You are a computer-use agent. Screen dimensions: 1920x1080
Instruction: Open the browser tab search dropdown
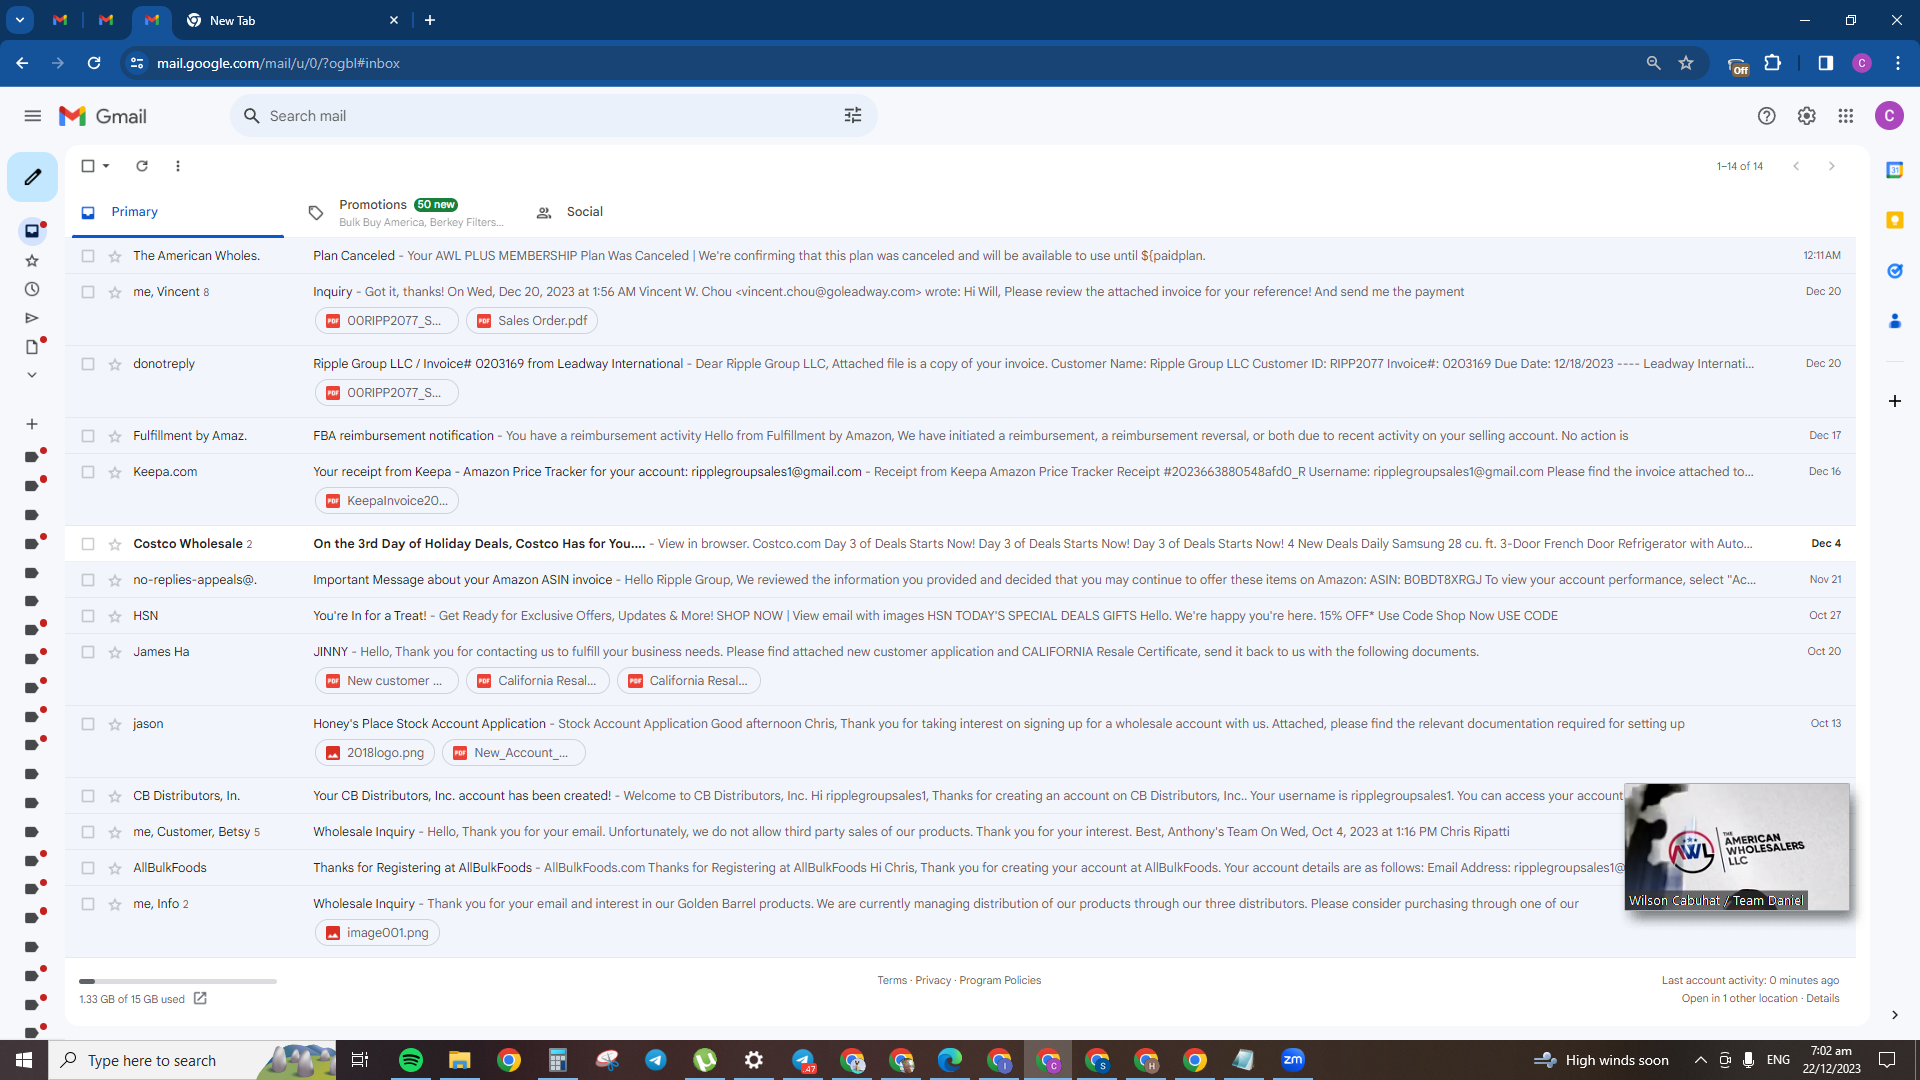click(x=20, y=20)
